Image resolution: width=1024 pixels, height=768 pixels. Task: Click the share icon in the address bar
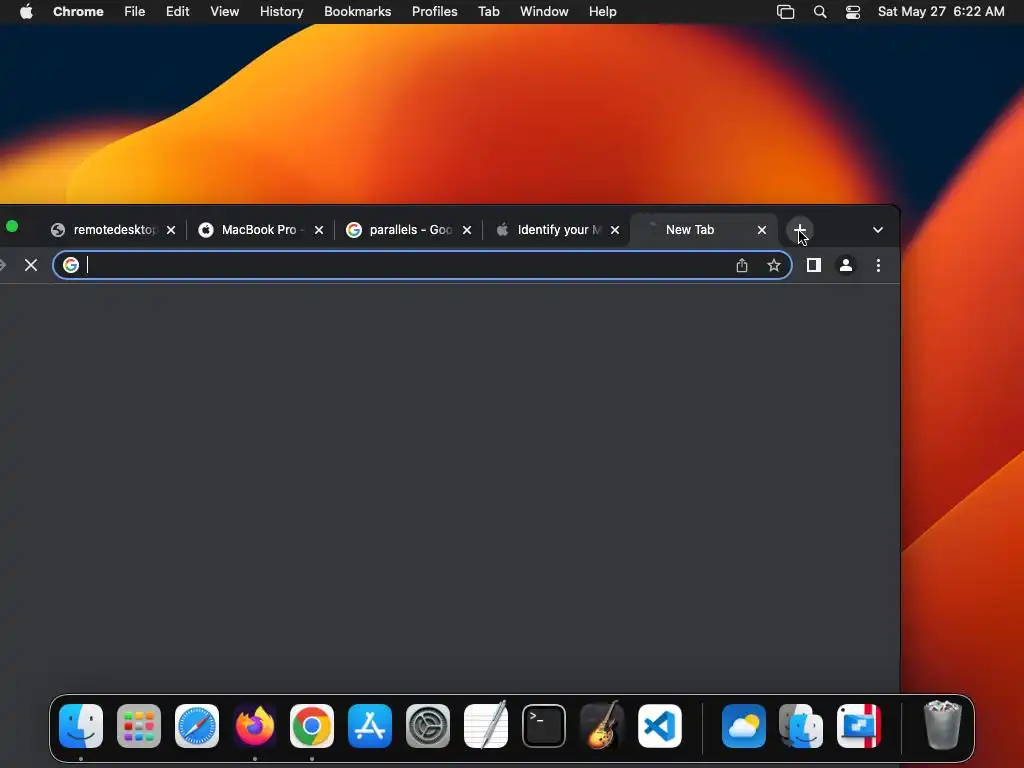[x=742, y=265]
